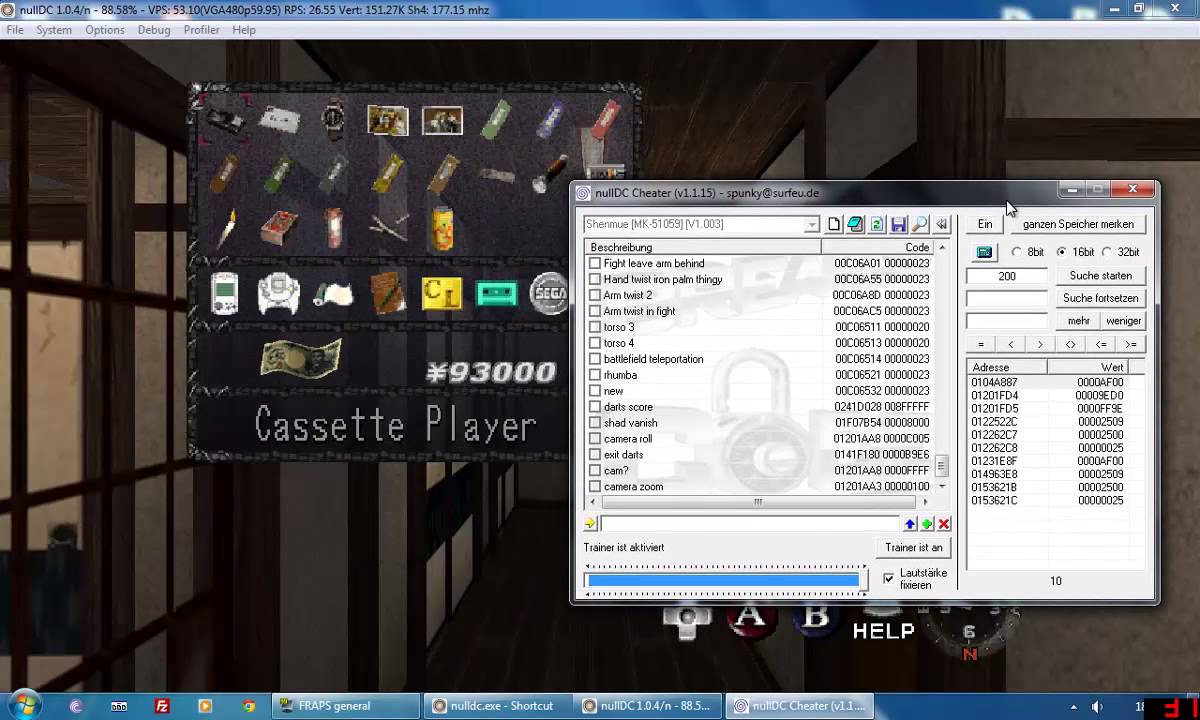1200x720 pixels.
Task: Click the yellow arrow icon left of entry field
Action: 590,524
